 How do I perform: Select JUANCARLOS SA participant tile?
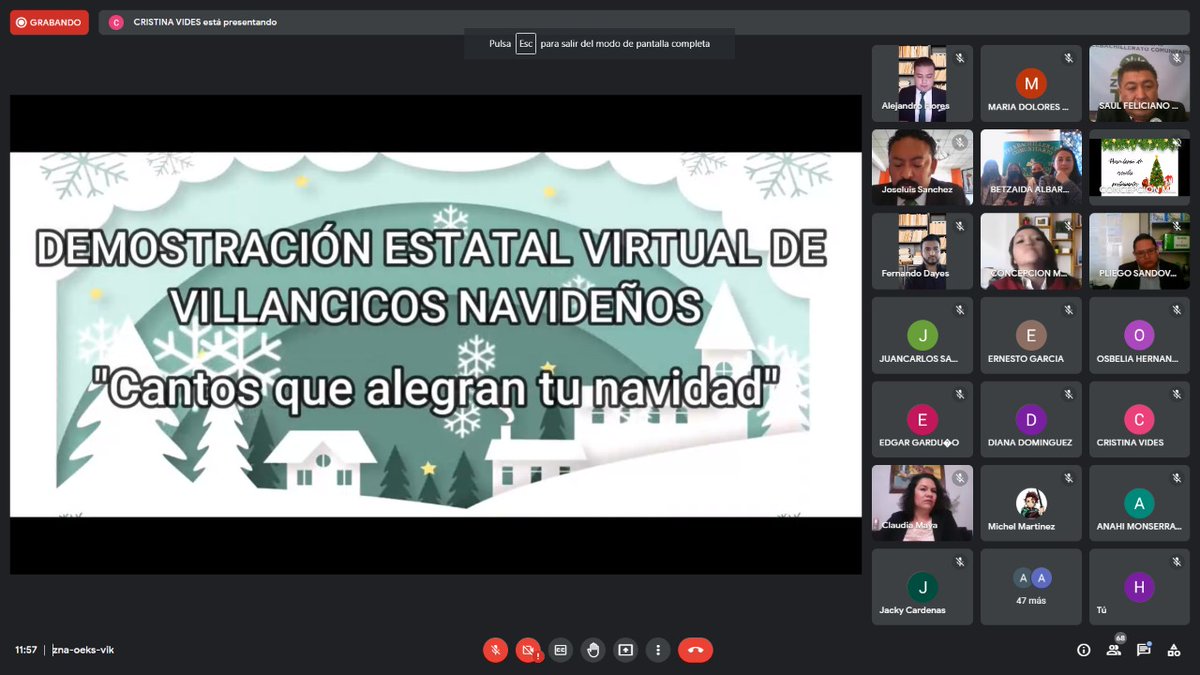click(x=922, y=335)
